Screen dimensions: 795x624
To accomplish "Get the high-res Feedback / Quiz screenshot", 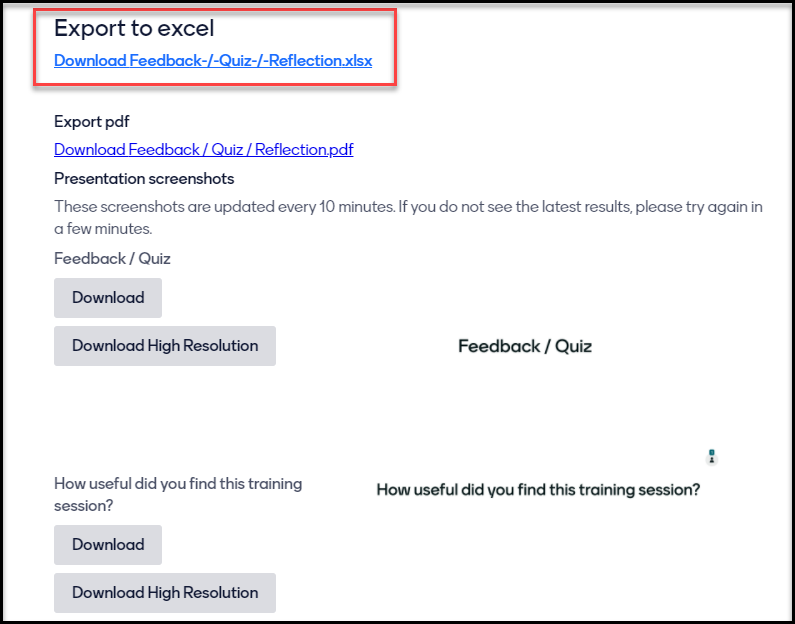I will click(165, 346).
